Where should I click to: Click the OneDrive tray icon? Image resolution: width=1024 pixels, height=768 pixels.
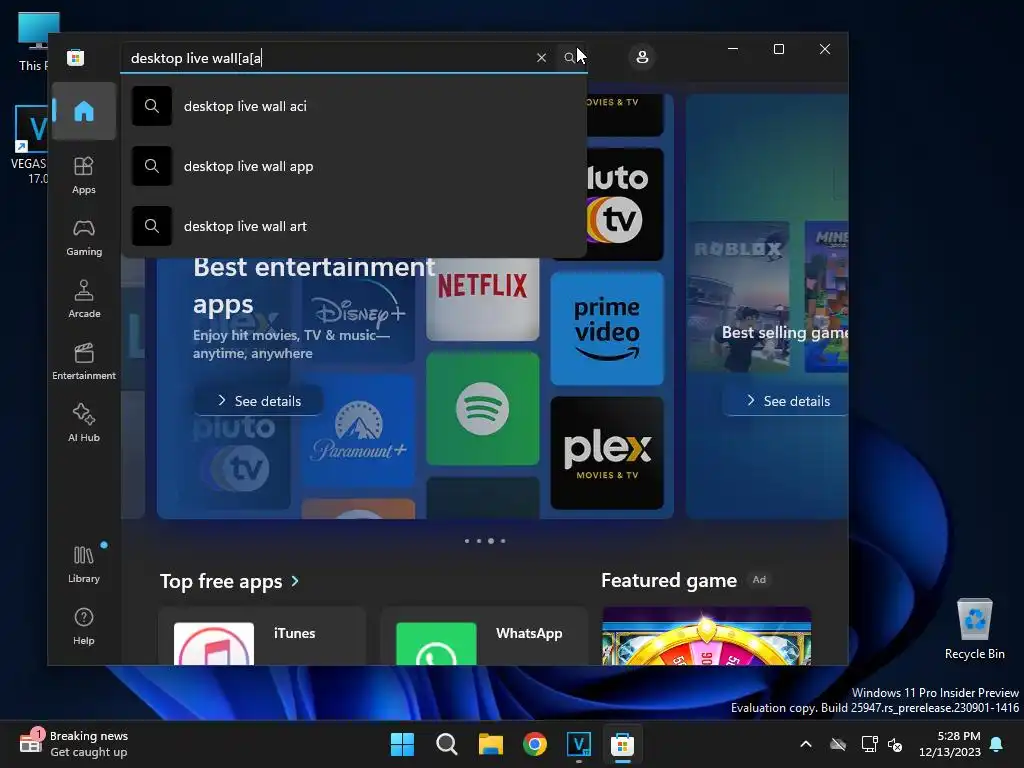pos(838,744)
